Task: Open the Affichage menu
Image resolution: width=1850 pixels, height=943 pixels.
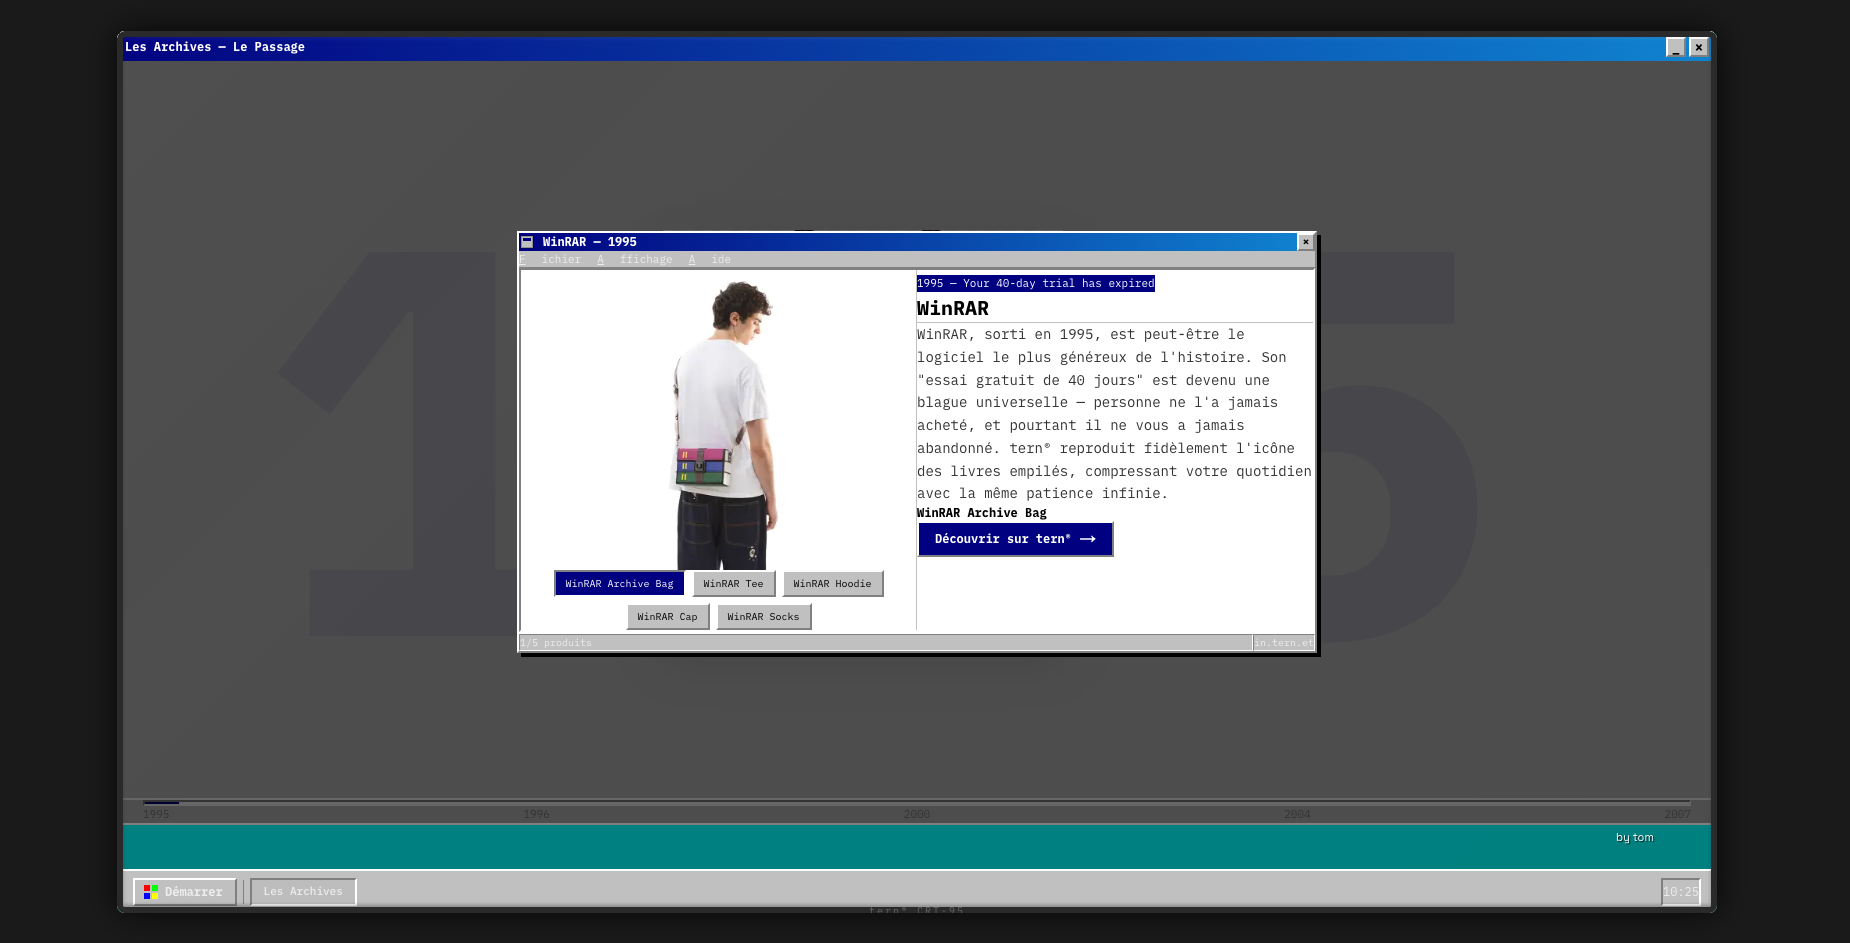Action: pyautogui.click(x=635, y=260)
